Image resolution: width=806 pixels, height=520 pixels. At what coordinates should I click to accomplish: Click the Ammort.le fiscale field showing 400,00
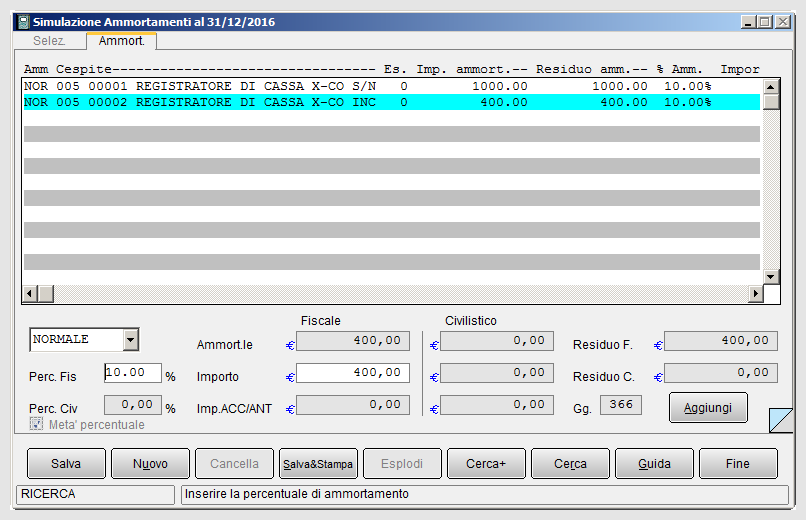tap(353, 341)
